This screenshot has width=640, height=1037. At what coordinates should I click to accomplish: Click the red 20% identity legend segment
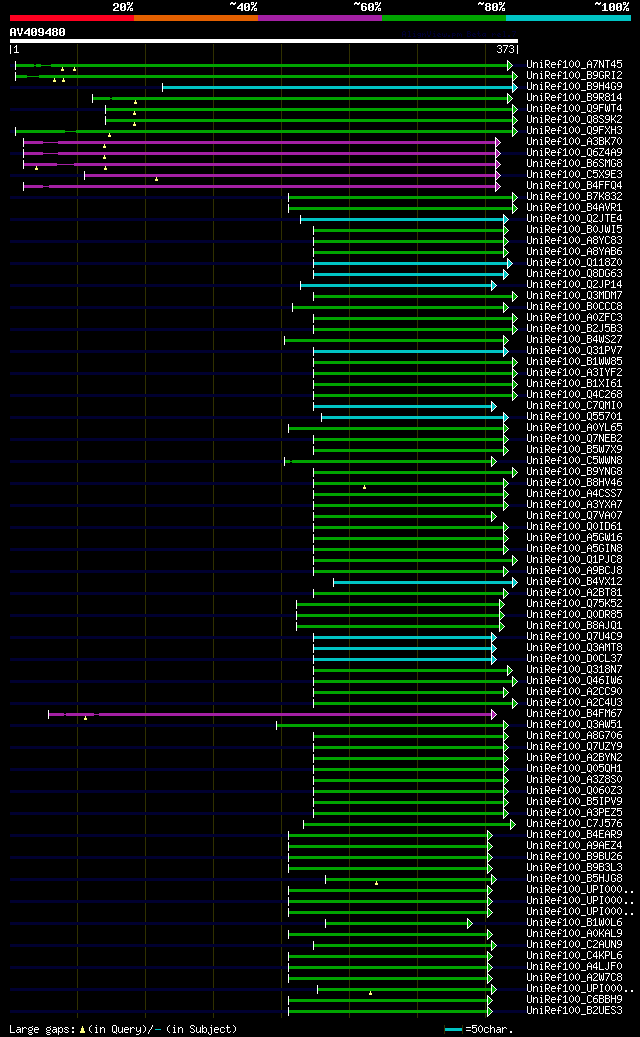click(71, 18)
